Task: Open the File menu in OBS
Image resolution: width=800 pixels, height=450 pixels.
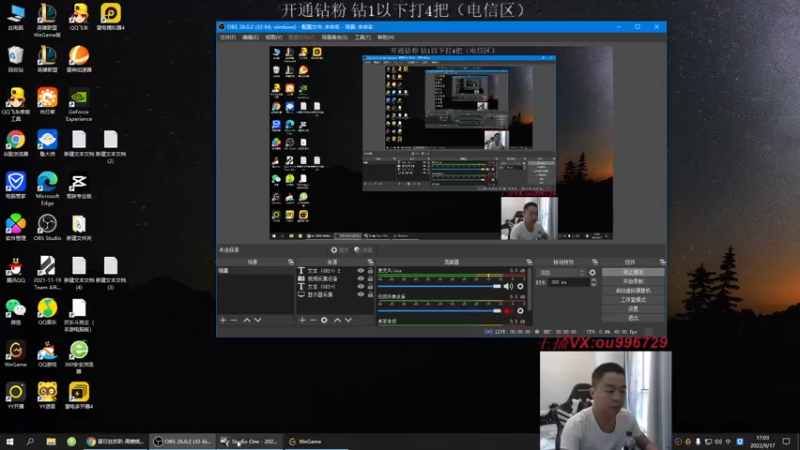Action: click(228, 37)
